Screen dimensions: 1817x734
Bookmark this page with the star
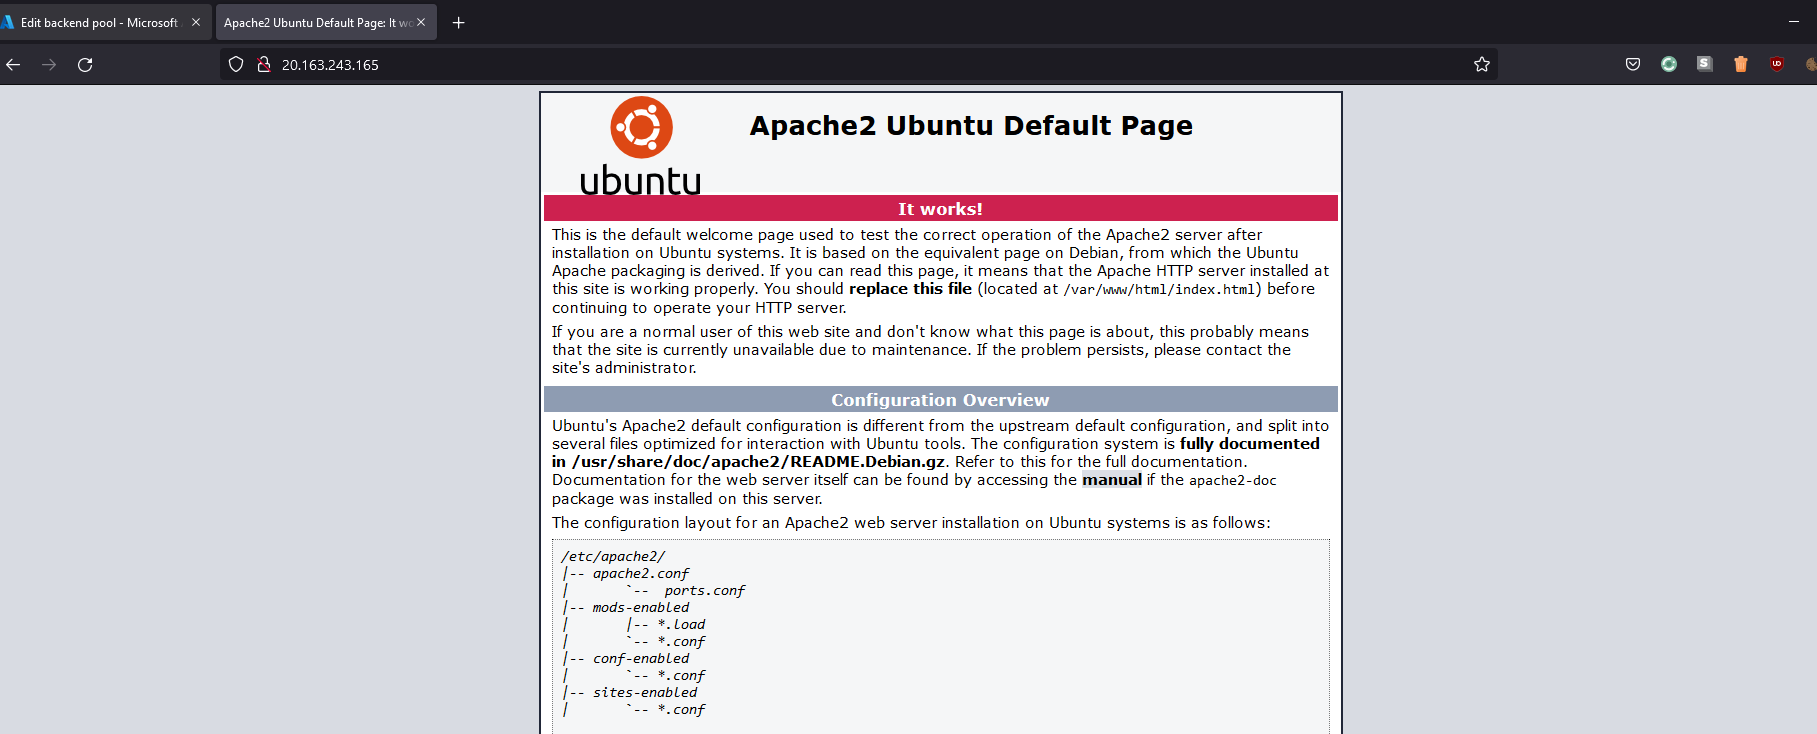coord(1481,65)
